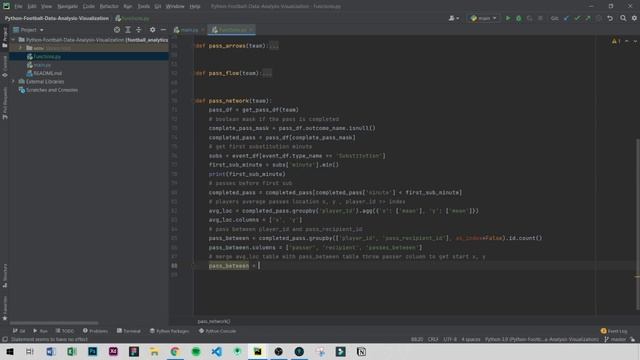Open Event Log in the bottom right
This screenshot has height=360, width=640.
click(614, 331)
